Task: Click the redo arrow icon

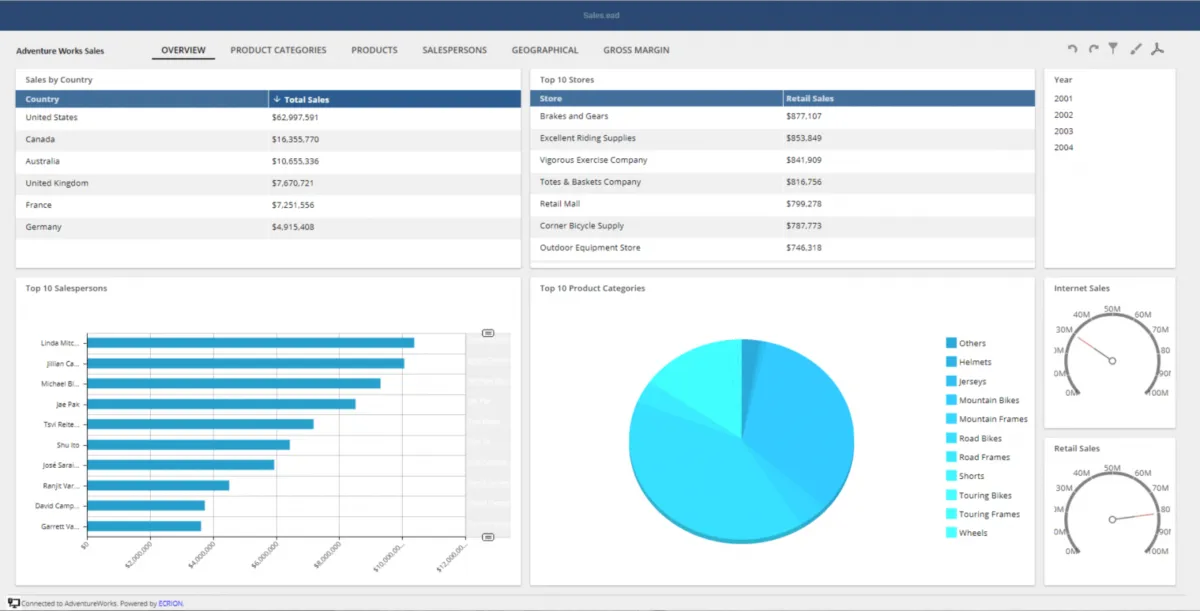Action: pyautogui.click(x=1093, y=49)
